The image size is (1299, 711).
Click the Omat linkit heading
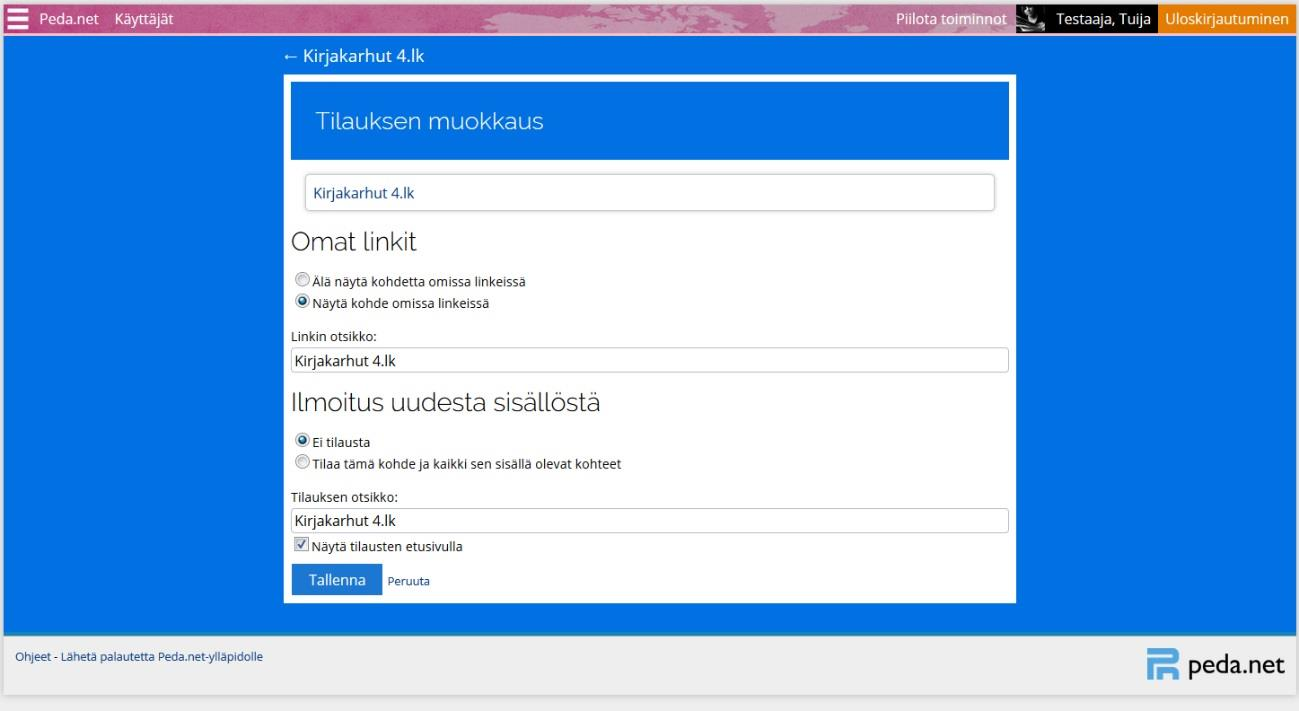(x=354, y=241)
